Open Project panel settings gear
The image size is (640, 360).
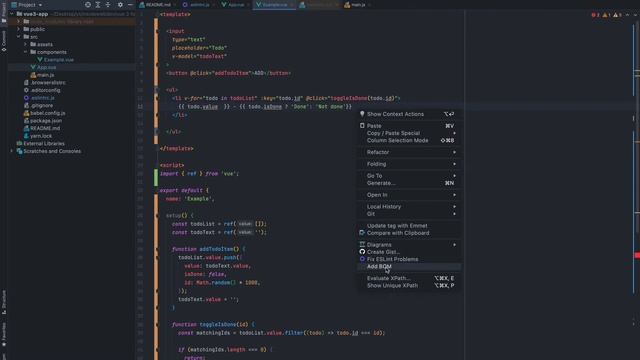(x=120, y=4)
